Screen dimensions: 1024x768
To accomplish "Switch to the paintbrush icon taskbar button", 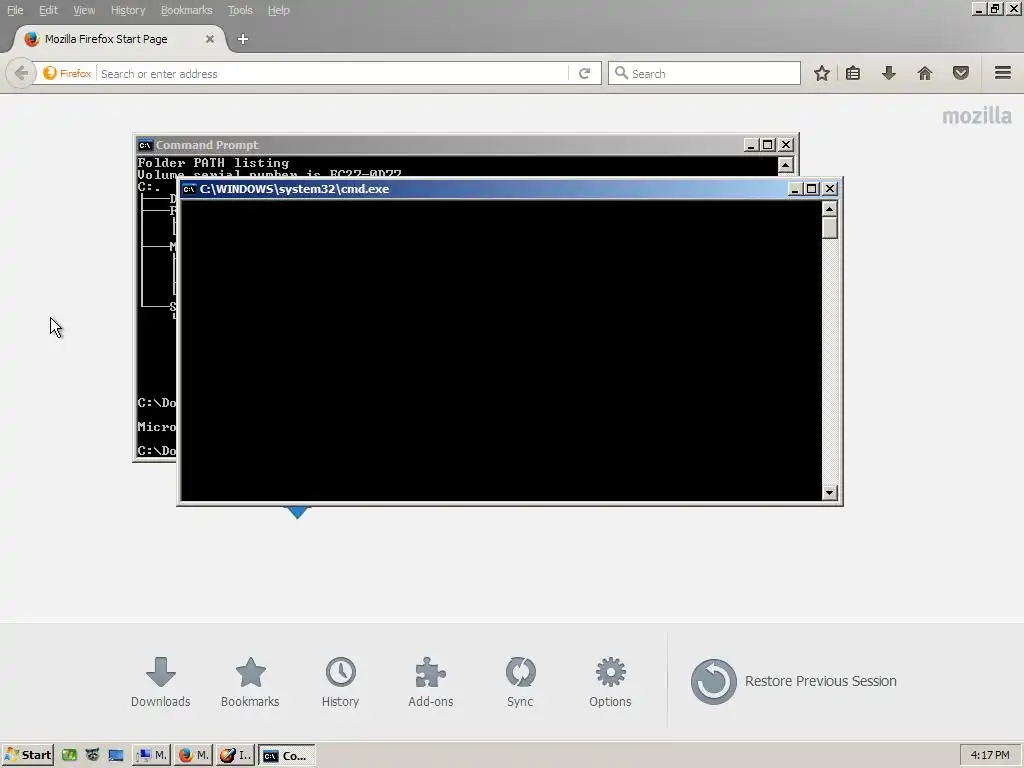I will click(x=235, y=755).
